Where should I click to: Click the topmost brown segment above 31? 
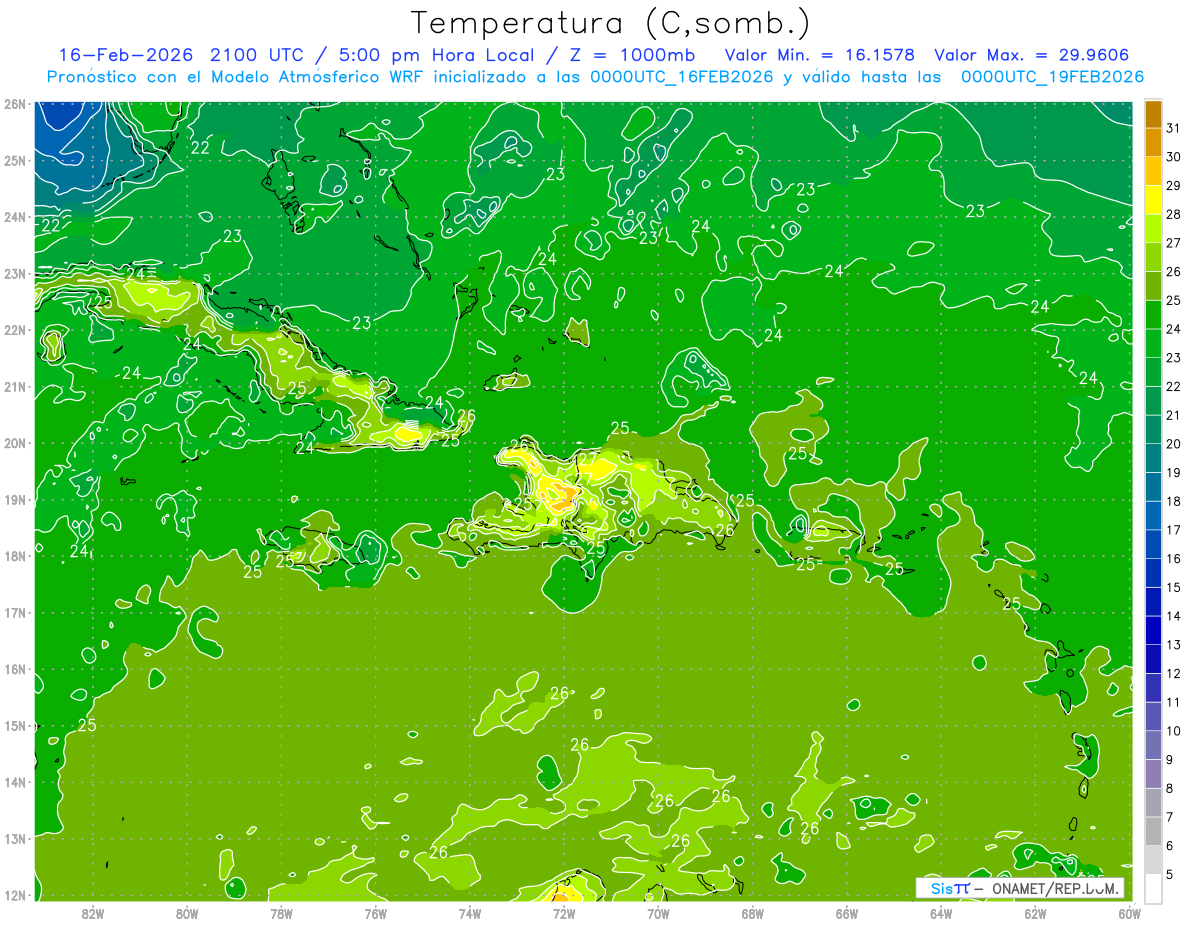[1153, 114]
